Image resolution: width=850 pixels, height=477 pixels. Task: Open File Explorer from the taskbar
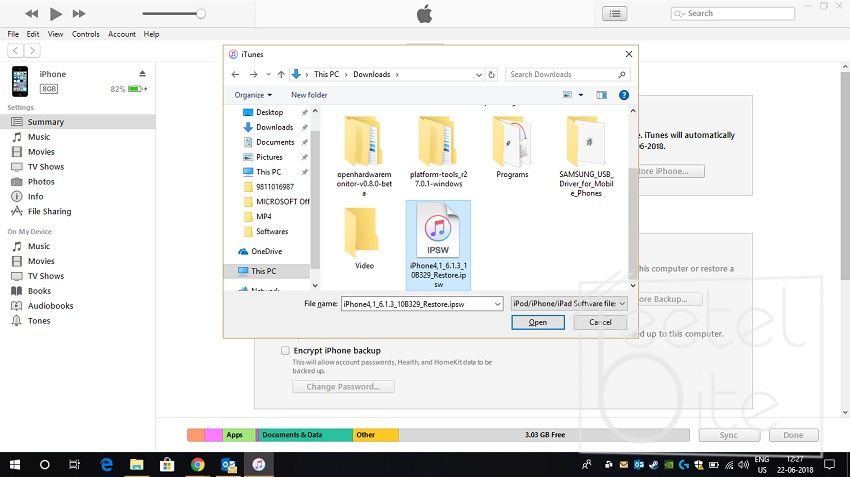click(137, 465)
